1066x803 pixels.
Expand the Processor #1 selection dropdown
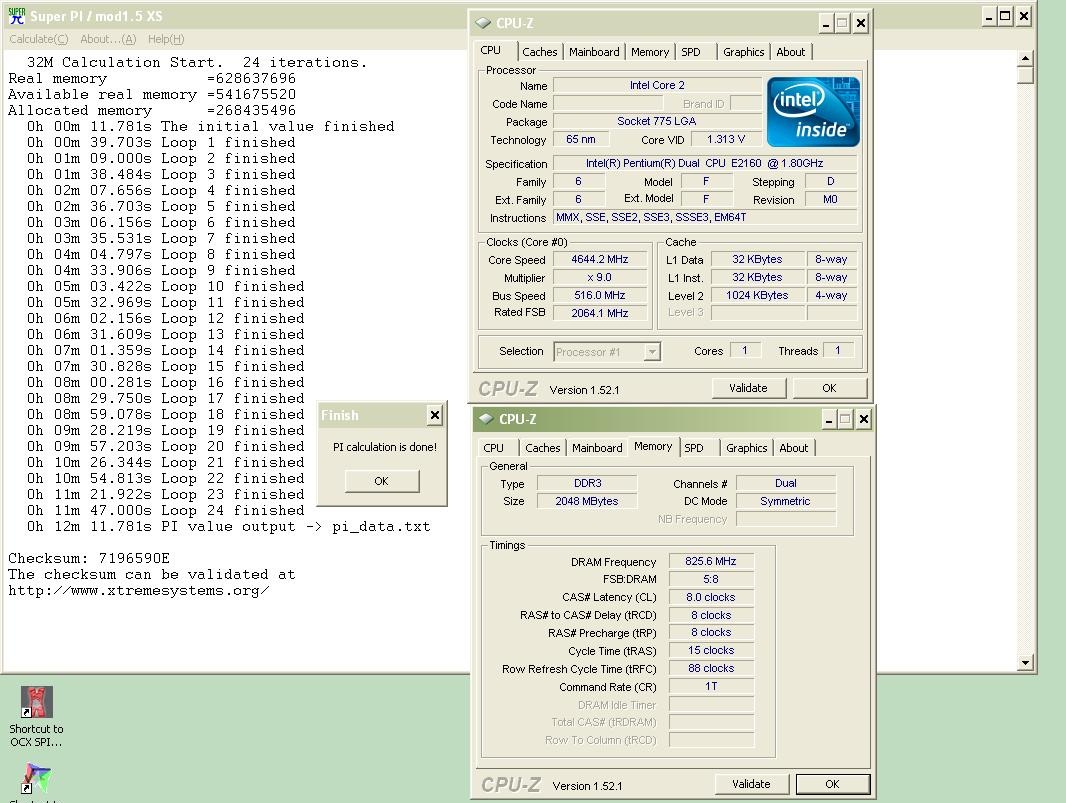pyautogui.click(x=652, y=352)
